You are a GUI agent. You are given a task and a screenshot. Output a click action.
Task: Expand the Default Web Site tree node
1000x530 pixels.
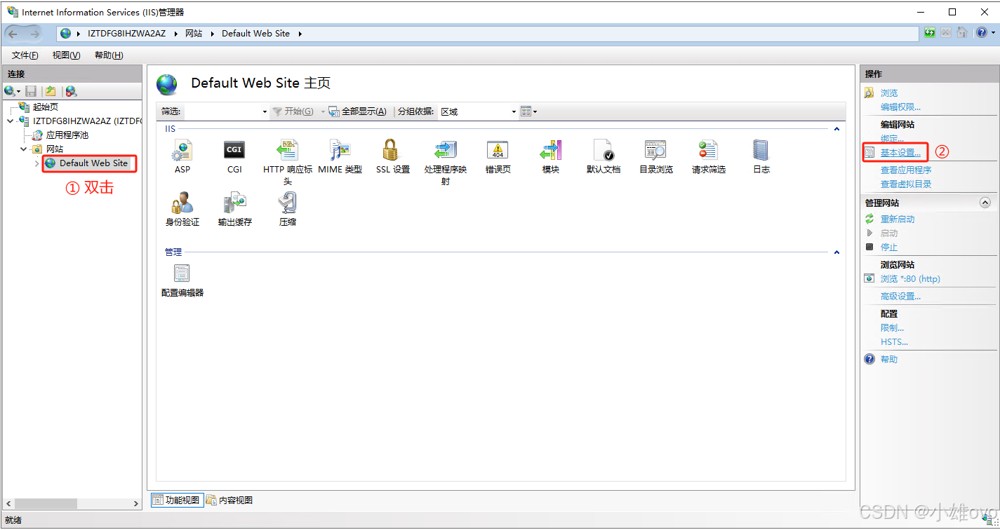[37, 163]
